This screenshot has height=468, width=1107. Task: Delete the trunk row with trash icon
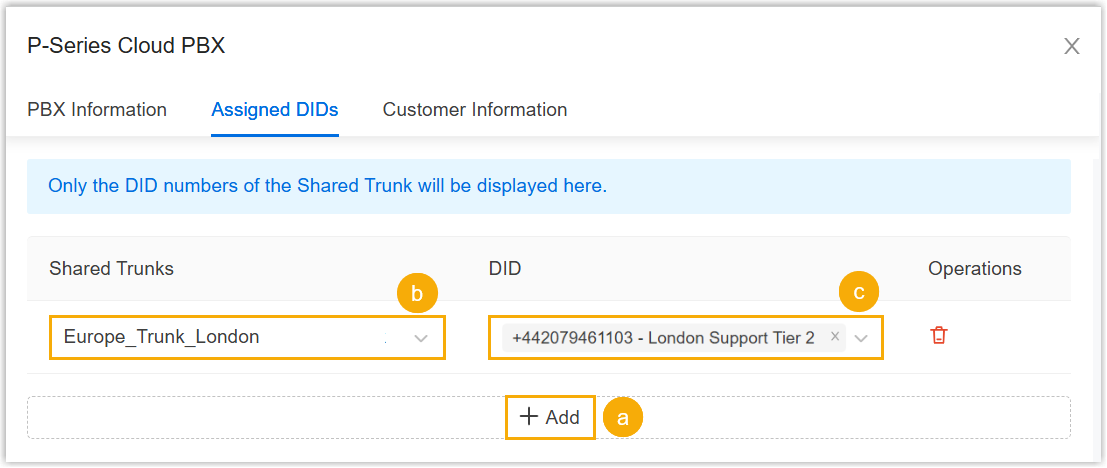click(938, 335)
